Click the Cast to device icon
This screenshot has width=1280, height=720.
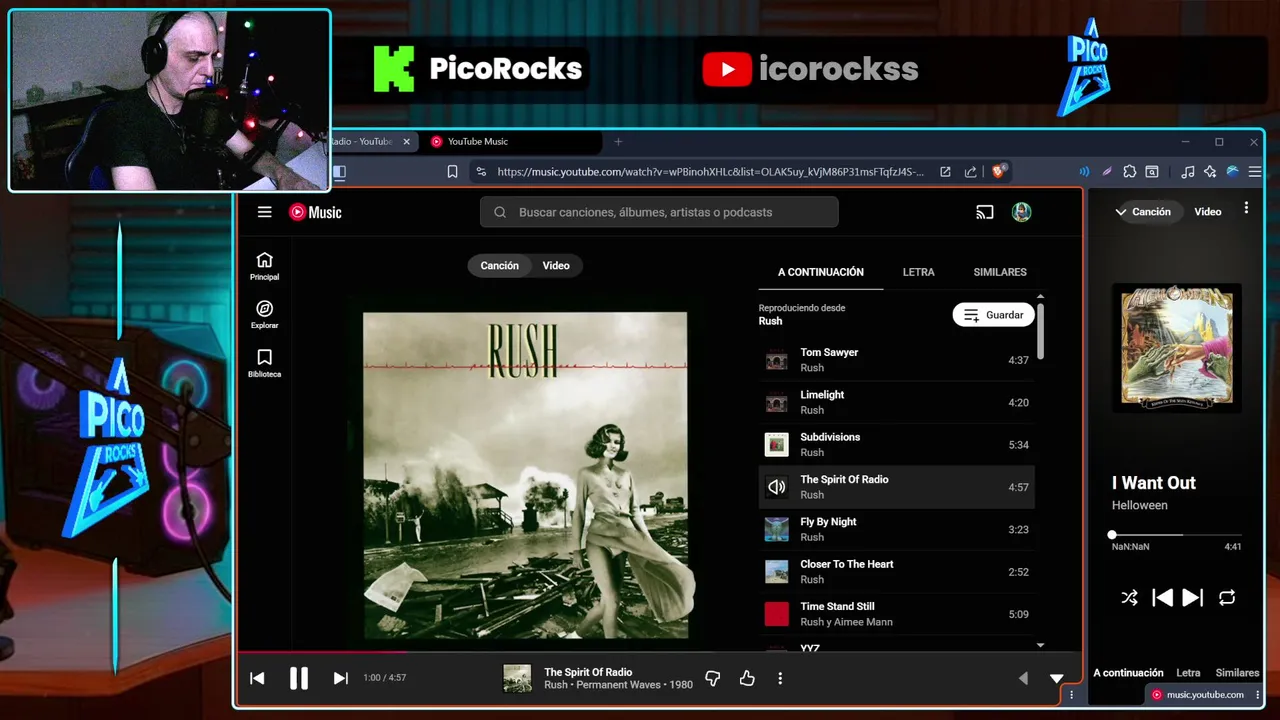(x=985, y=212)
